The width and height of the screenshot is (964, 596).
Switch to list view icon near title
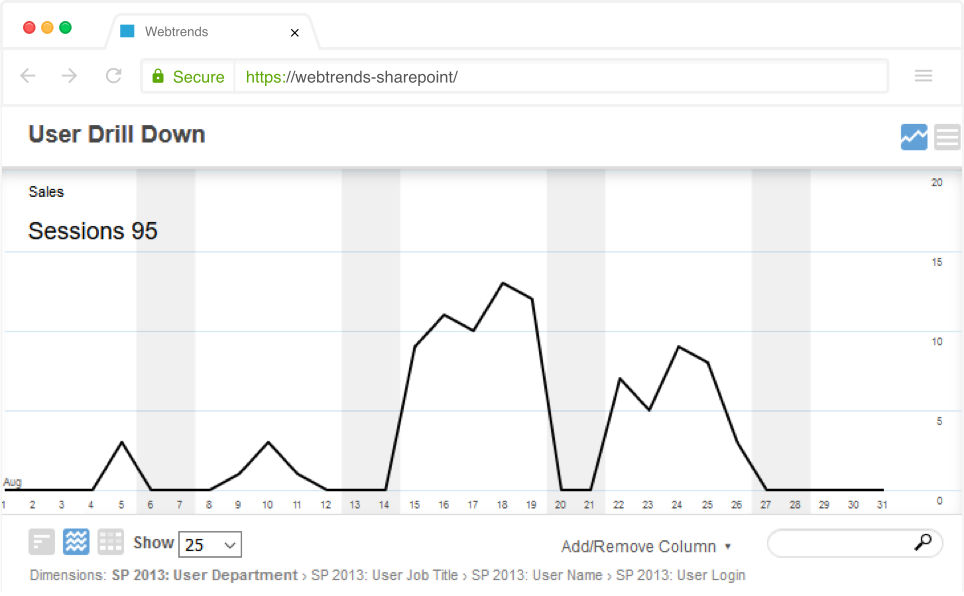click(947, 137)
